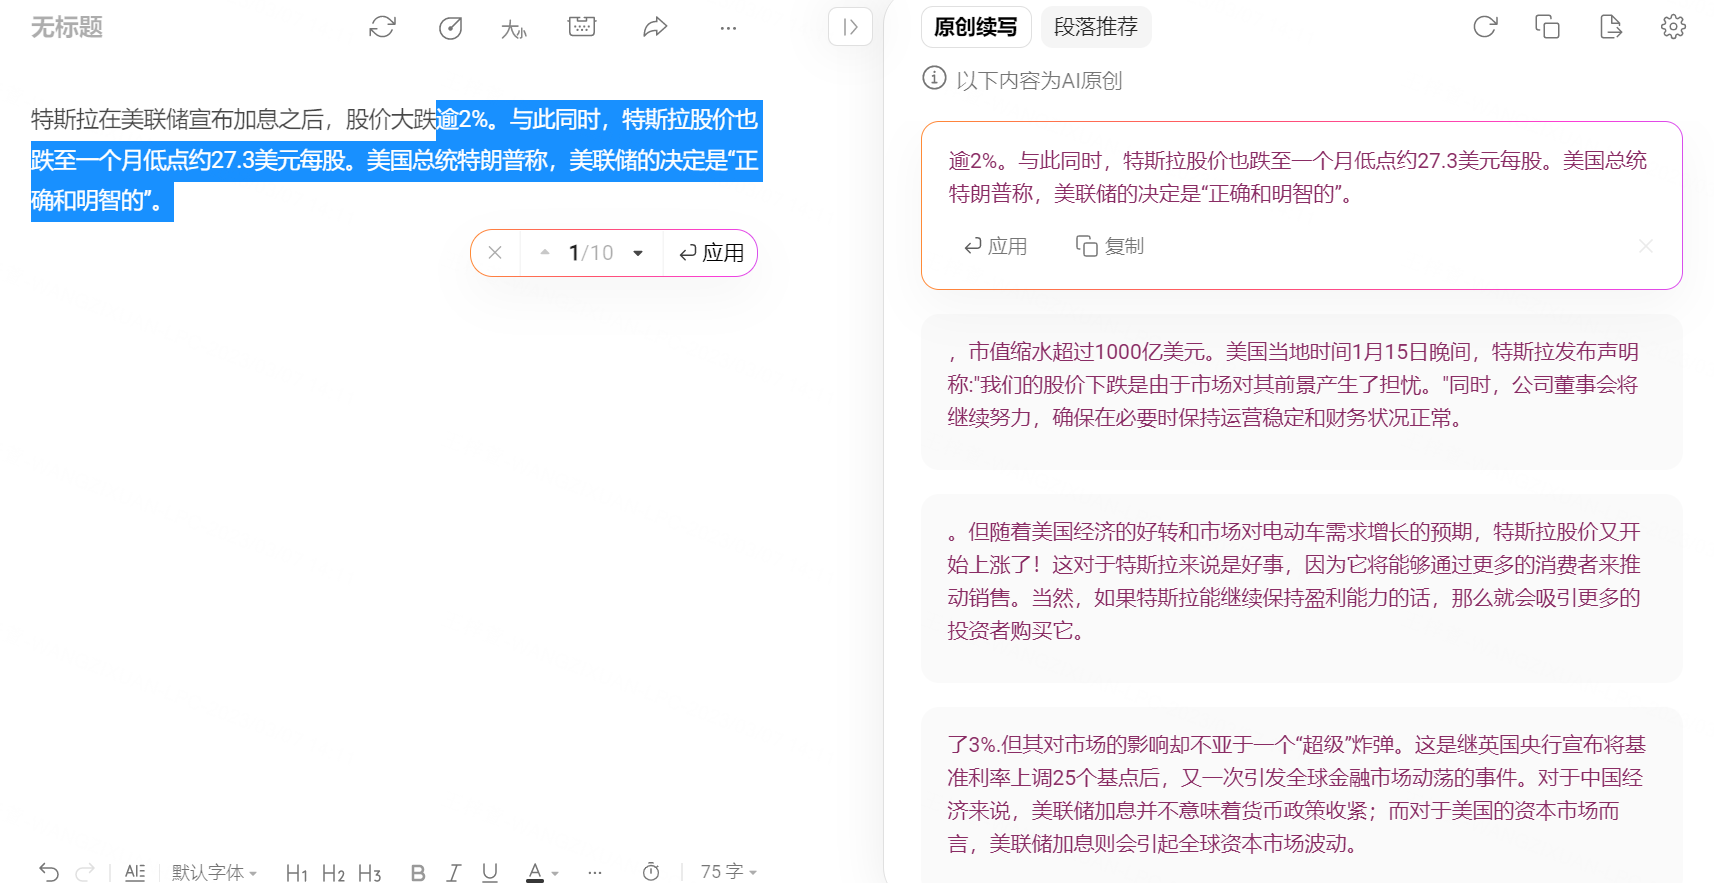Toggle bold formatting
This screenshot has width=1714, height=883.
418,873
